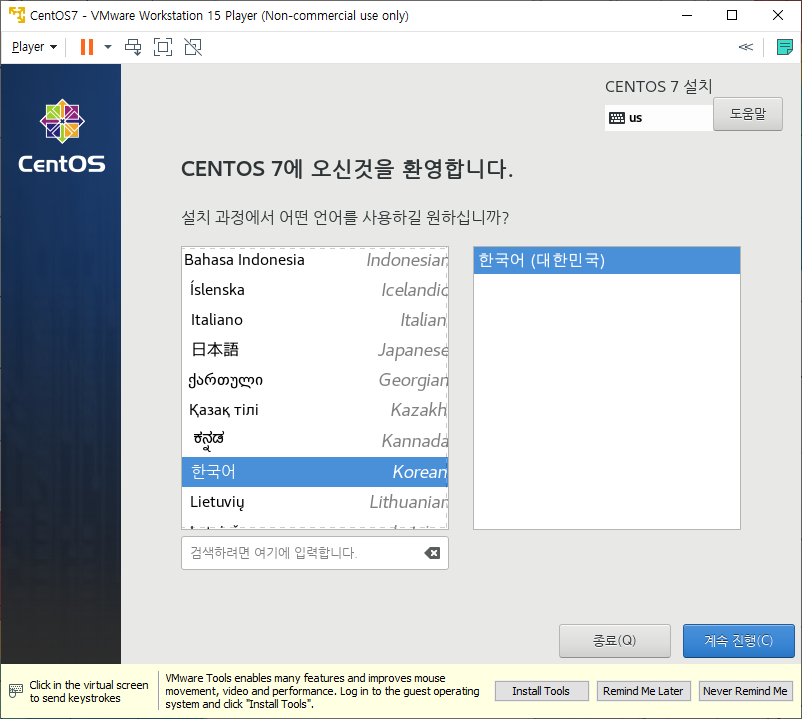Pause the virtual machine

pos(87,47)
